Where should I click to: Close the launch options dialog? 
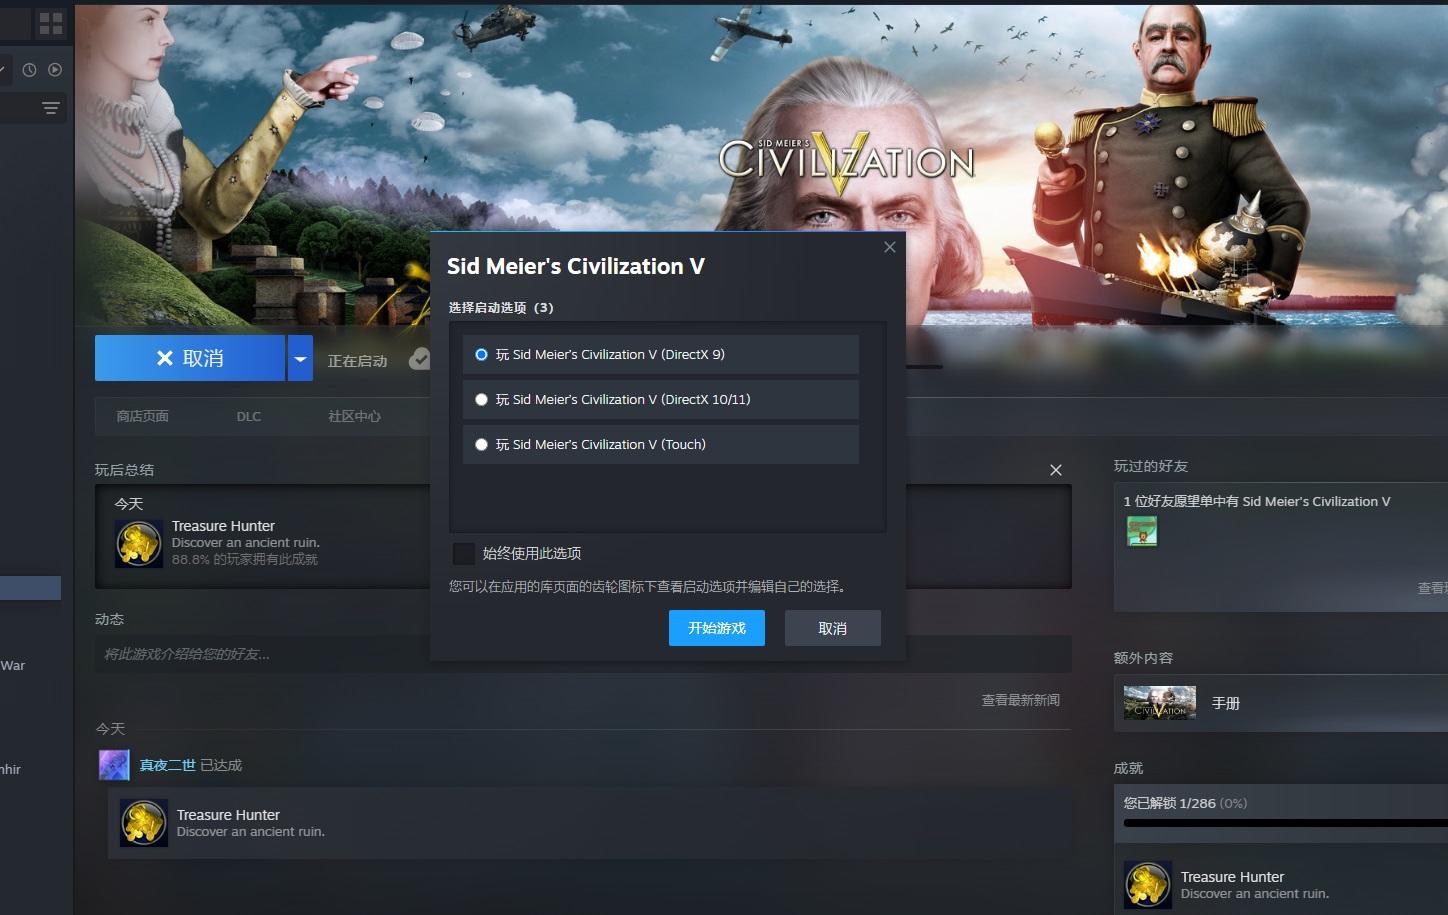889,247
